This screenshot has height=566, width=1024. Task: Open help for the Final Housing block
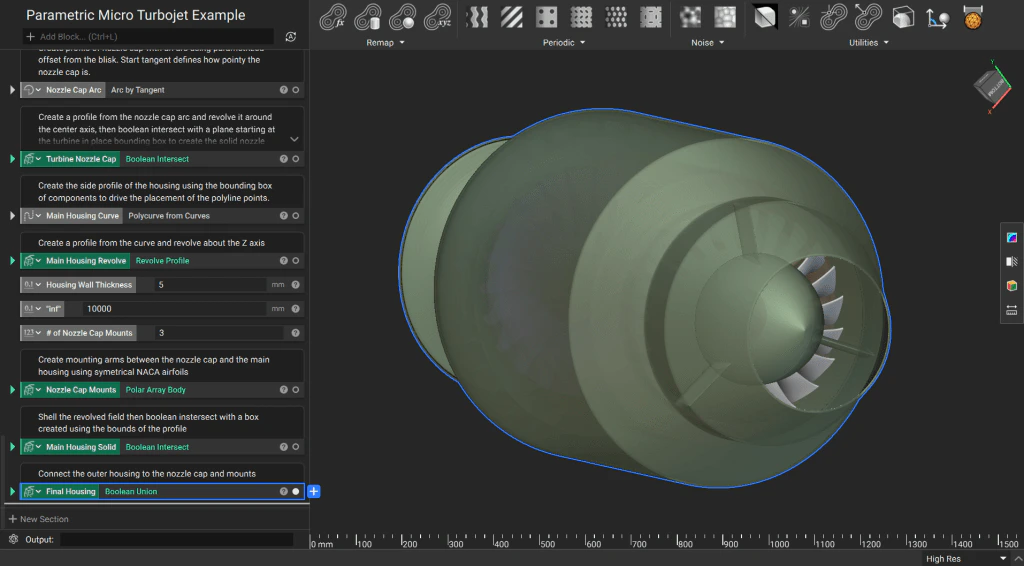[284, 492]
